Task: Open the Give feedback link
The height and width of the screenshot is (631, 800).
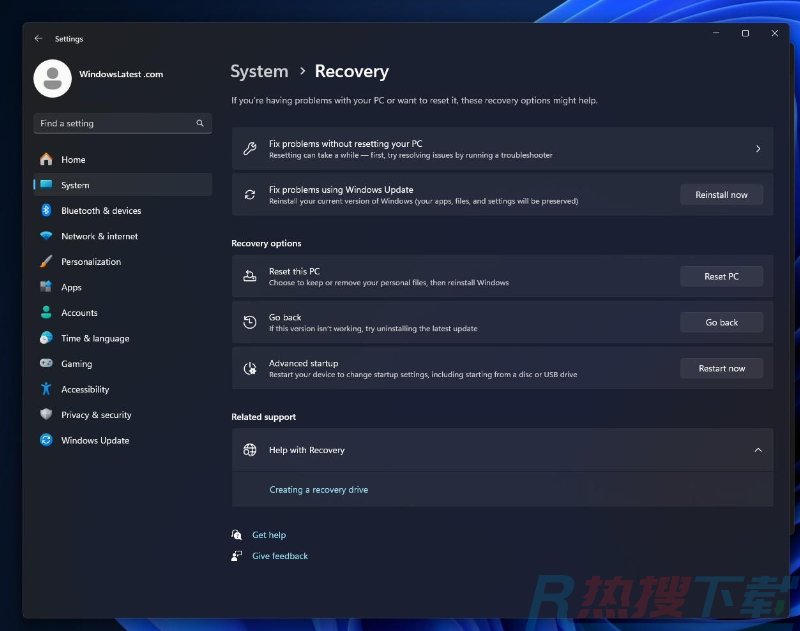Action: (280, 556)
